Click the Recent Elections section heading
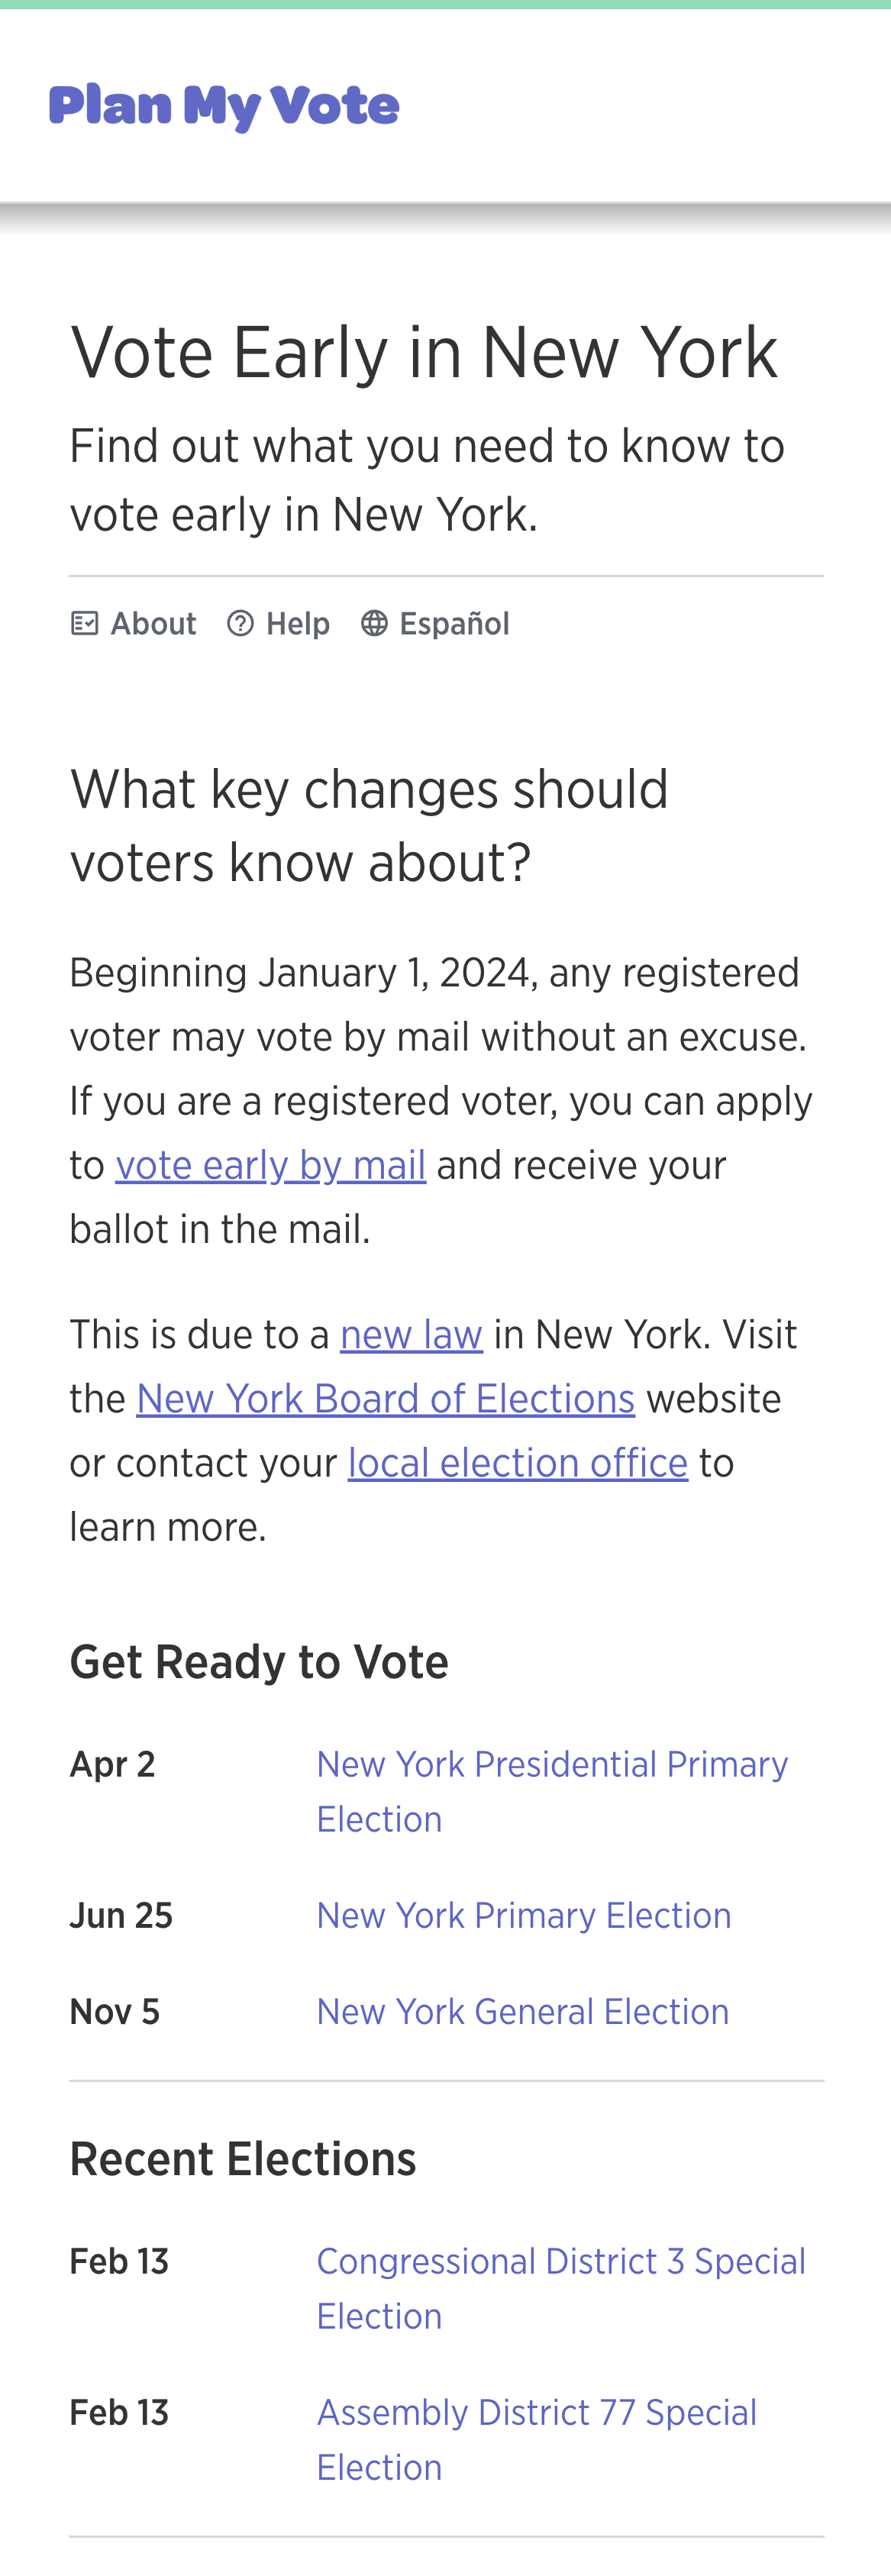The image size is (891, 2576). tap(242, 2158)
